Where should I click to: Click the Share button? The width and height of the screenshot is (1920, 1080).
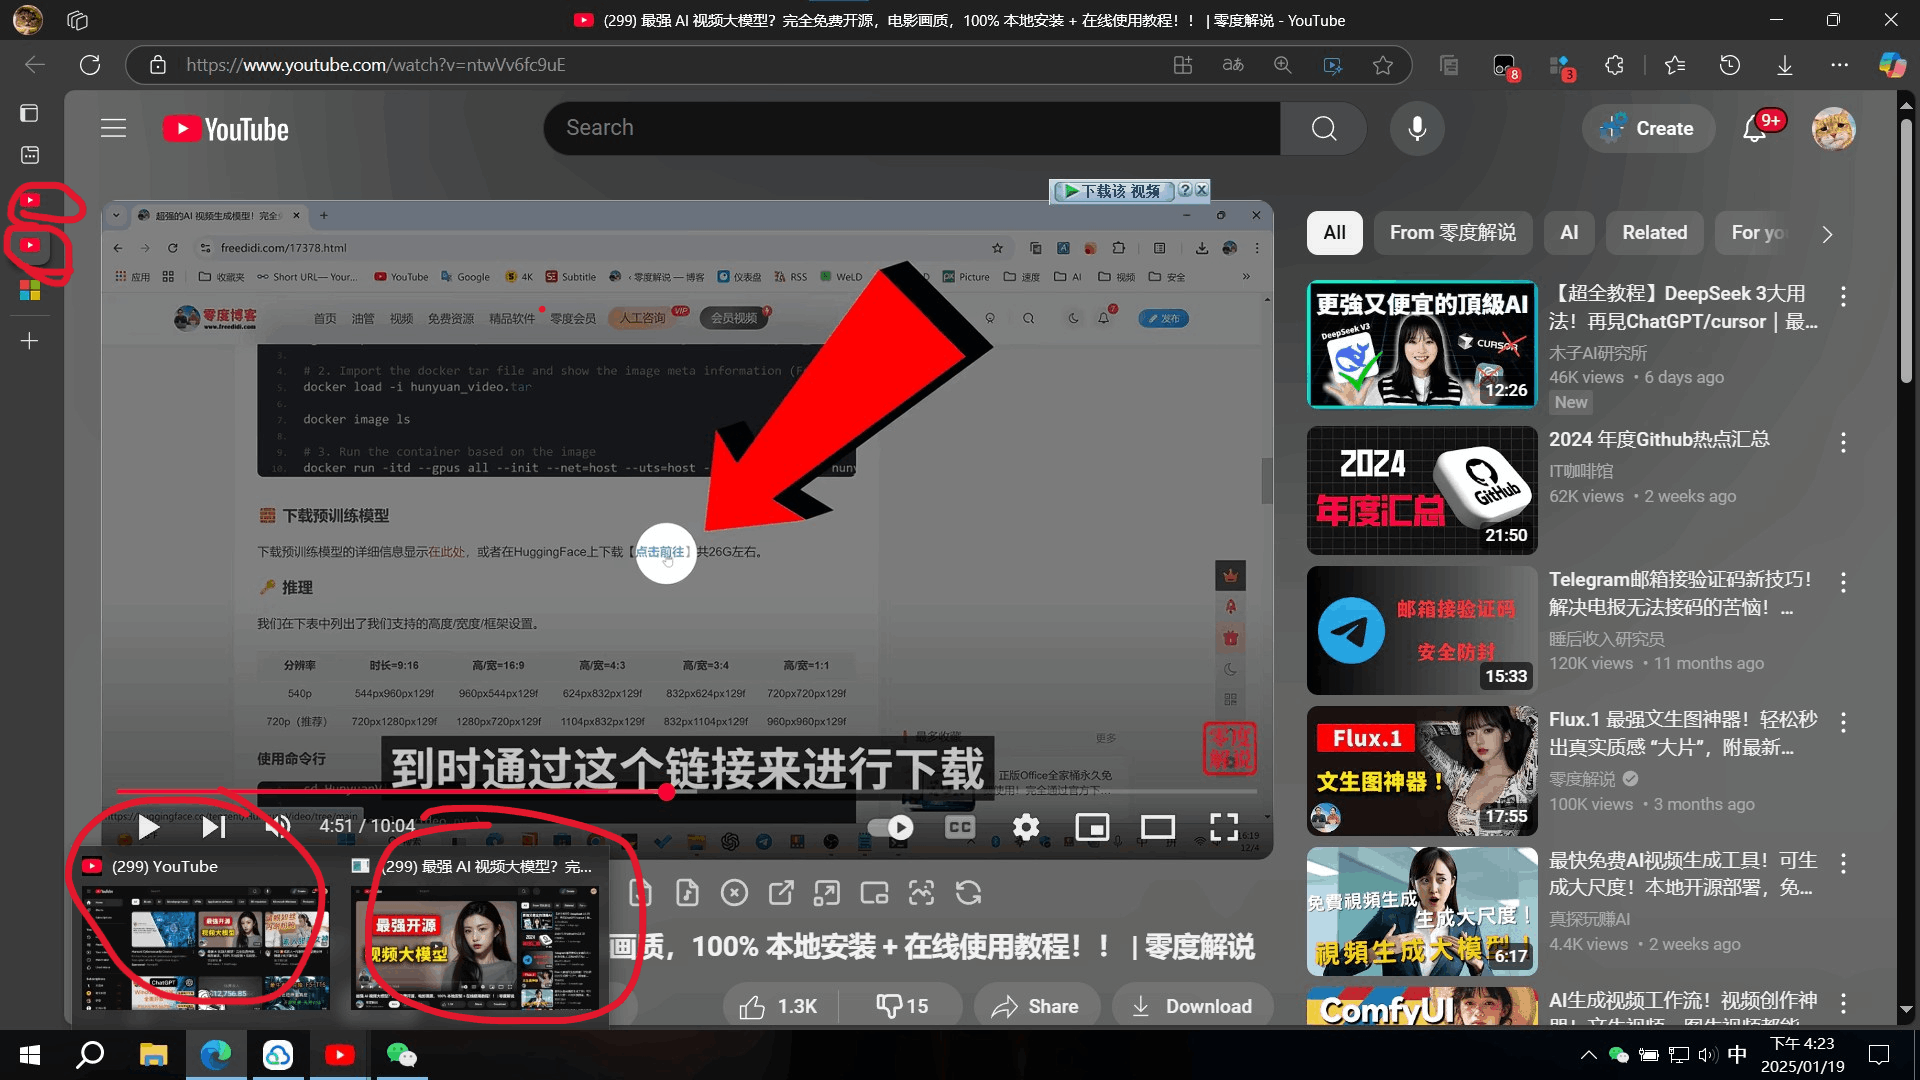[x=1036, y=1006]
